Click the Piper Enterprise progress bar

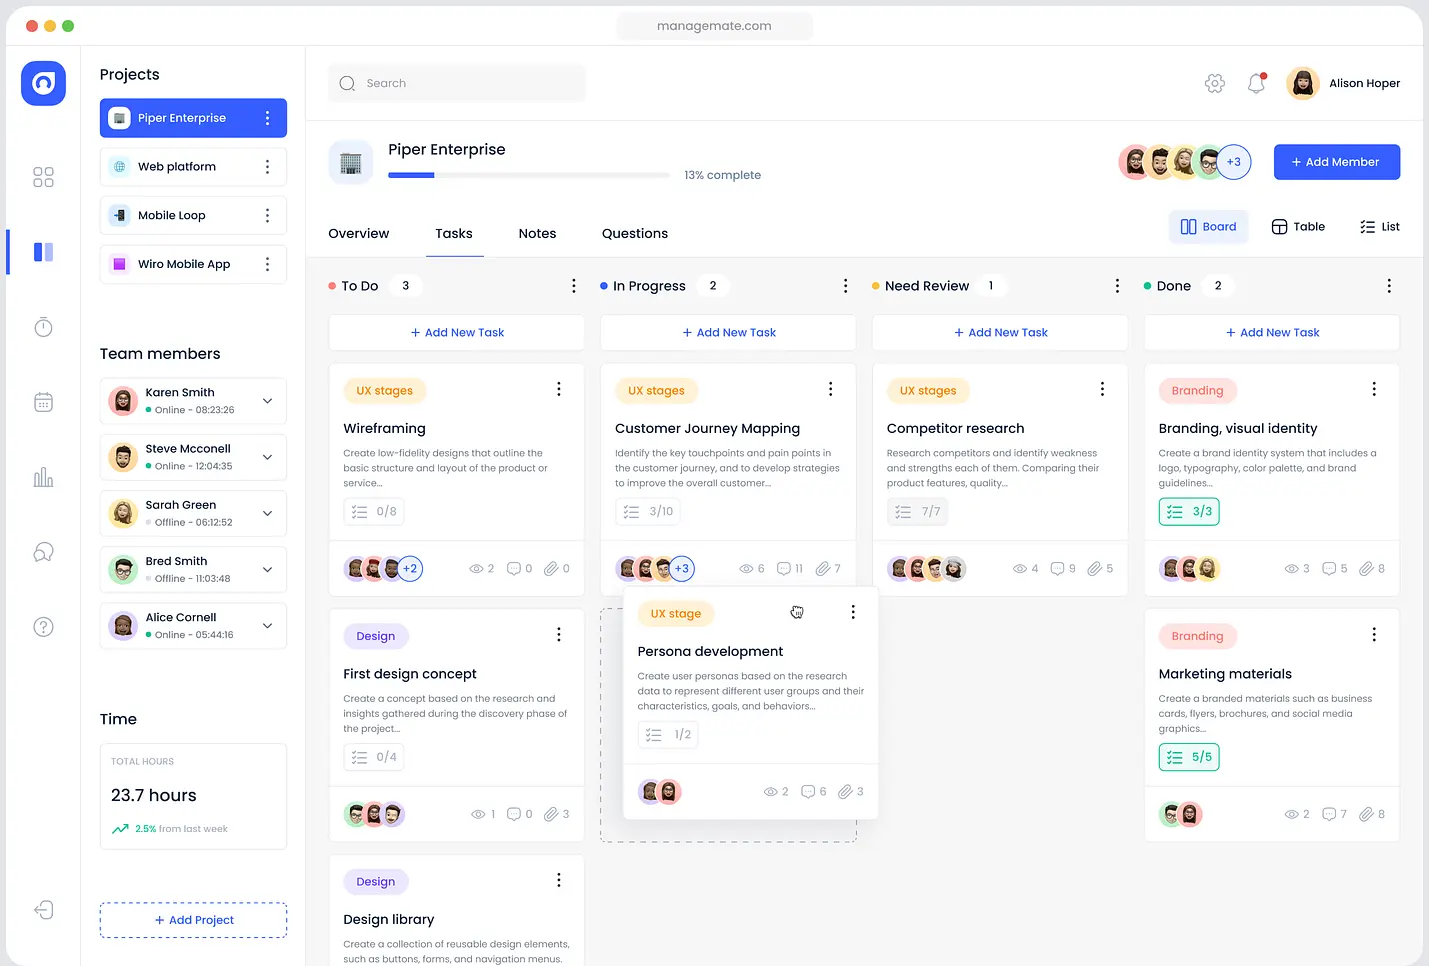tap(529, 175)
